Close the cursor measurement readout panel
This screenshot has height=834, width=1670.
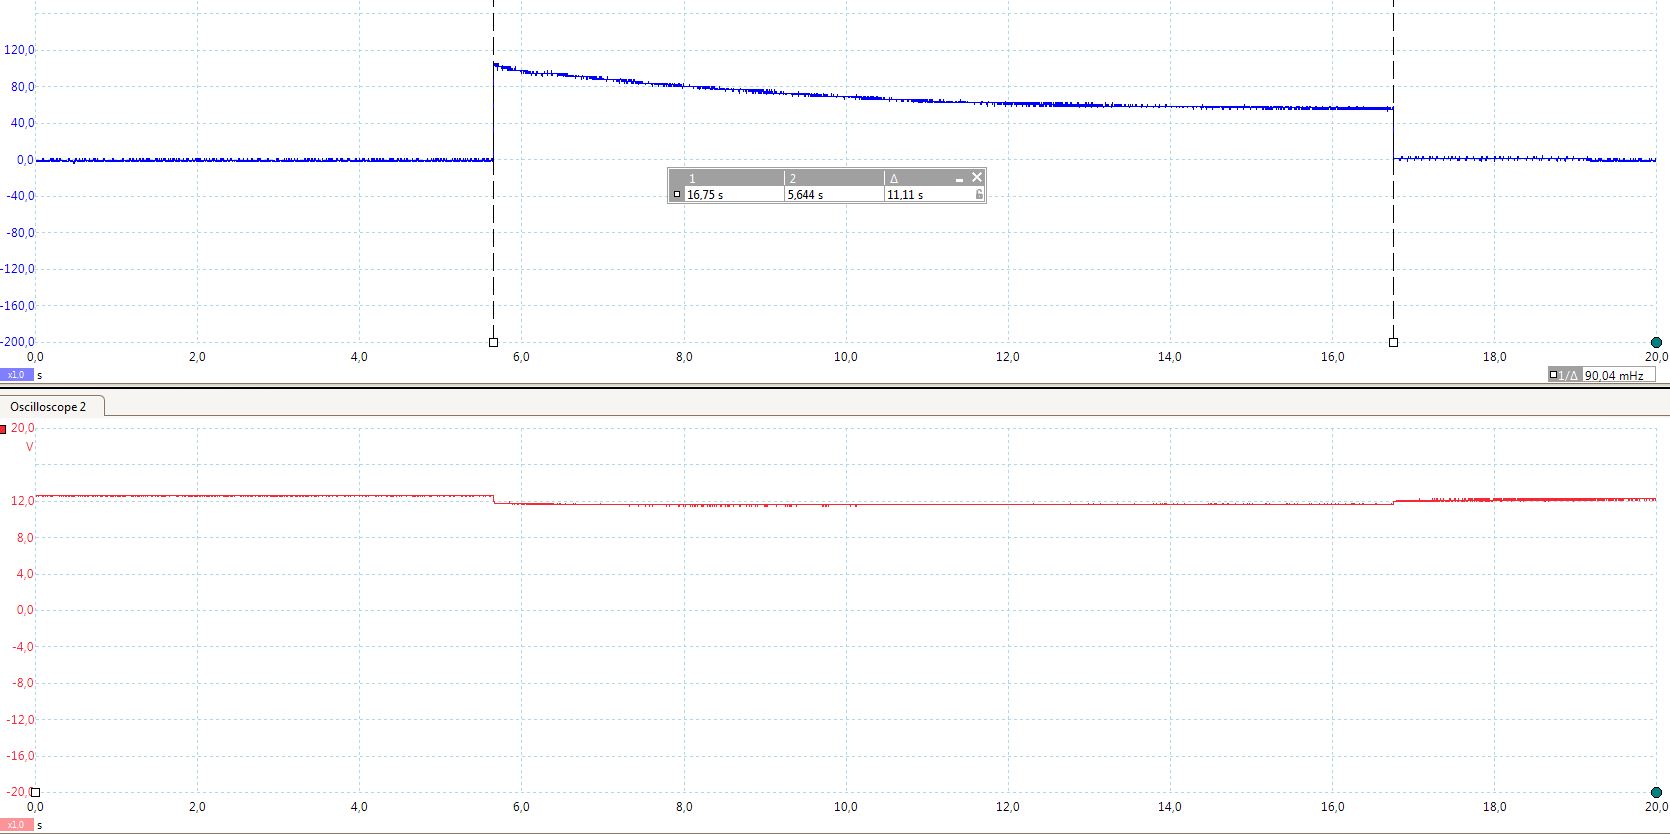click(x=977, y=178)
